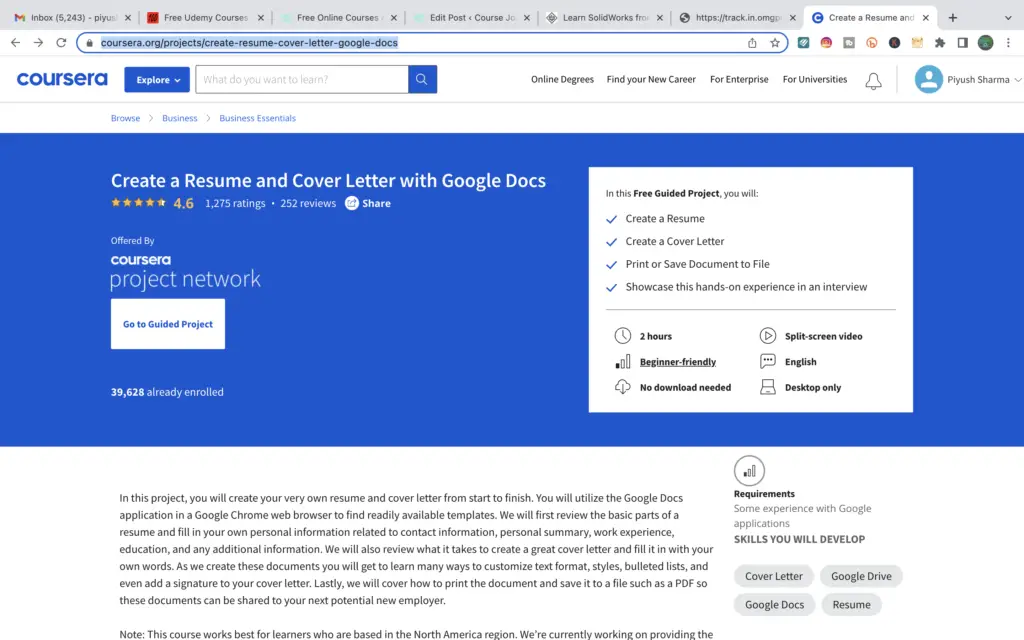Viewport: 1024px width, 640px height.
Task: Click the 1,275 ratings text
Action: pyautogui.click(x=235, y=203)
